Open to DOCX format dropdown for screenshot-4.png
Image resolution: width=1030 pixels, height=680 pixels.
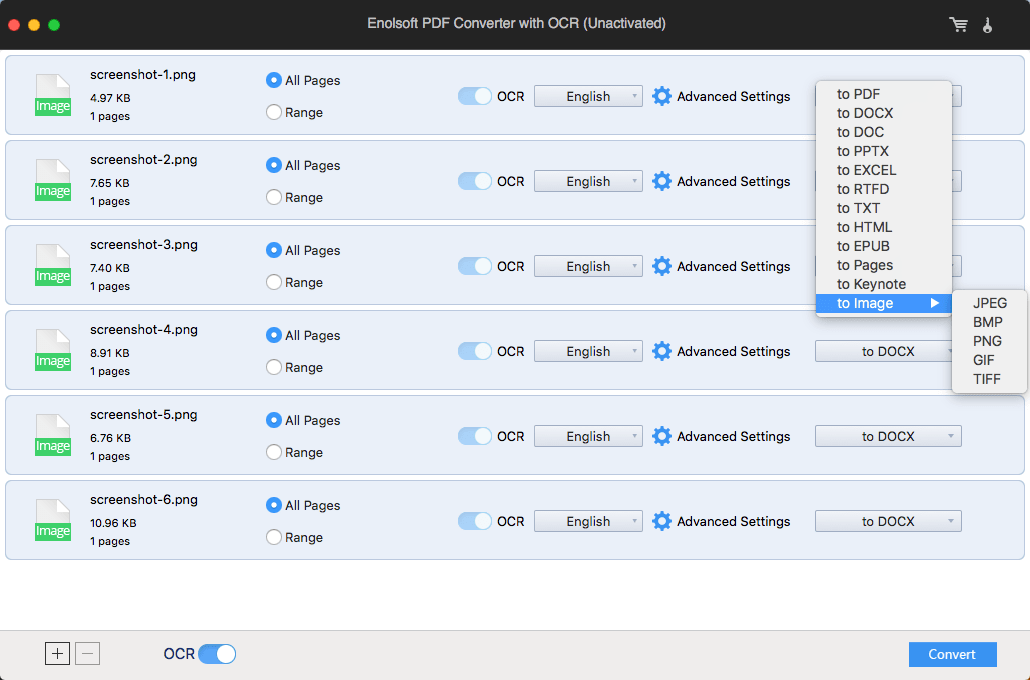(x=884, y=351)
